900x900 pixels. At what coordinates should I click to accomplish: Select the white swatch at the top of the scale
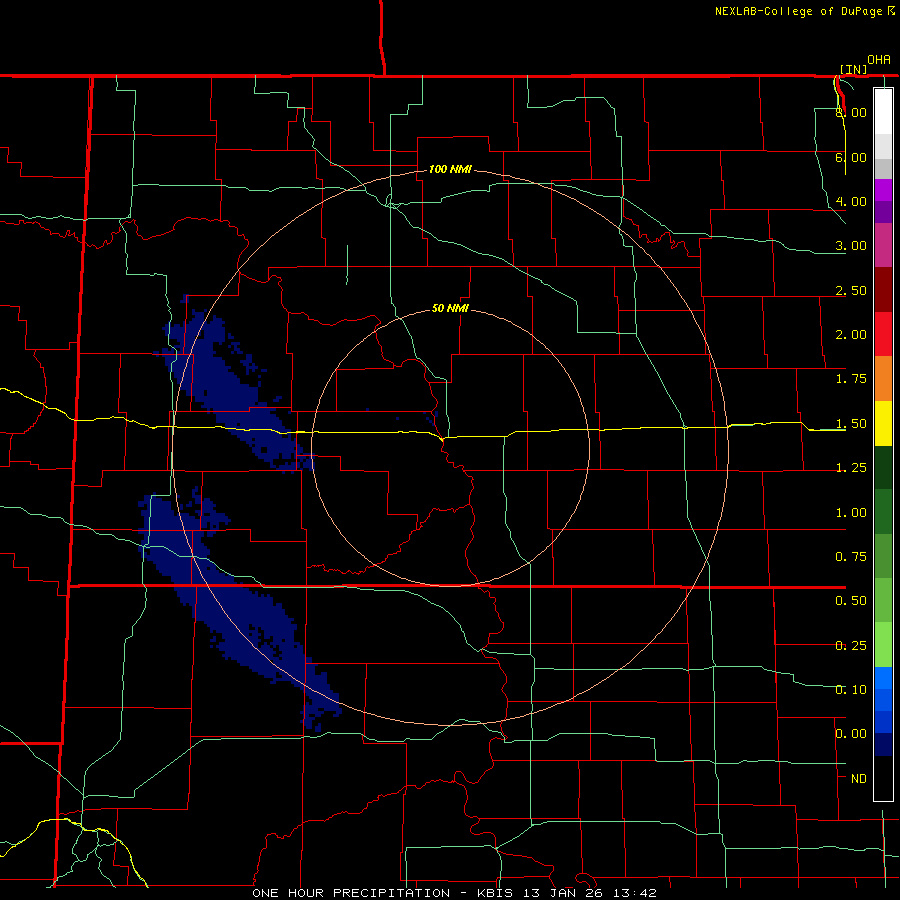click(x=883, y=112)
